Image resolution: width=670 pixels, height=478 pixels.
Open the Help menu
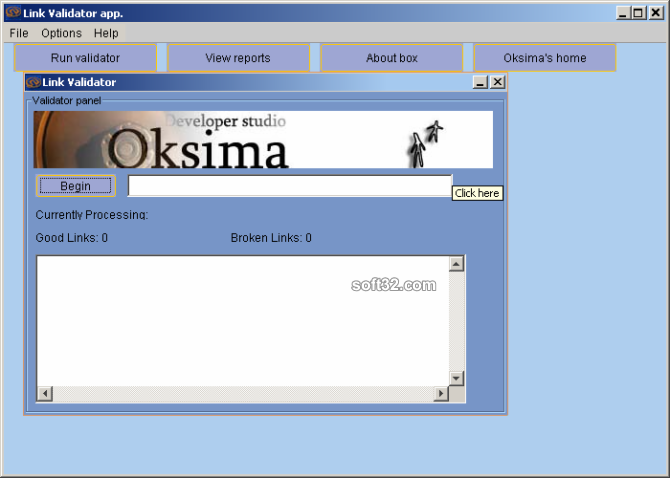coord(106,33)
